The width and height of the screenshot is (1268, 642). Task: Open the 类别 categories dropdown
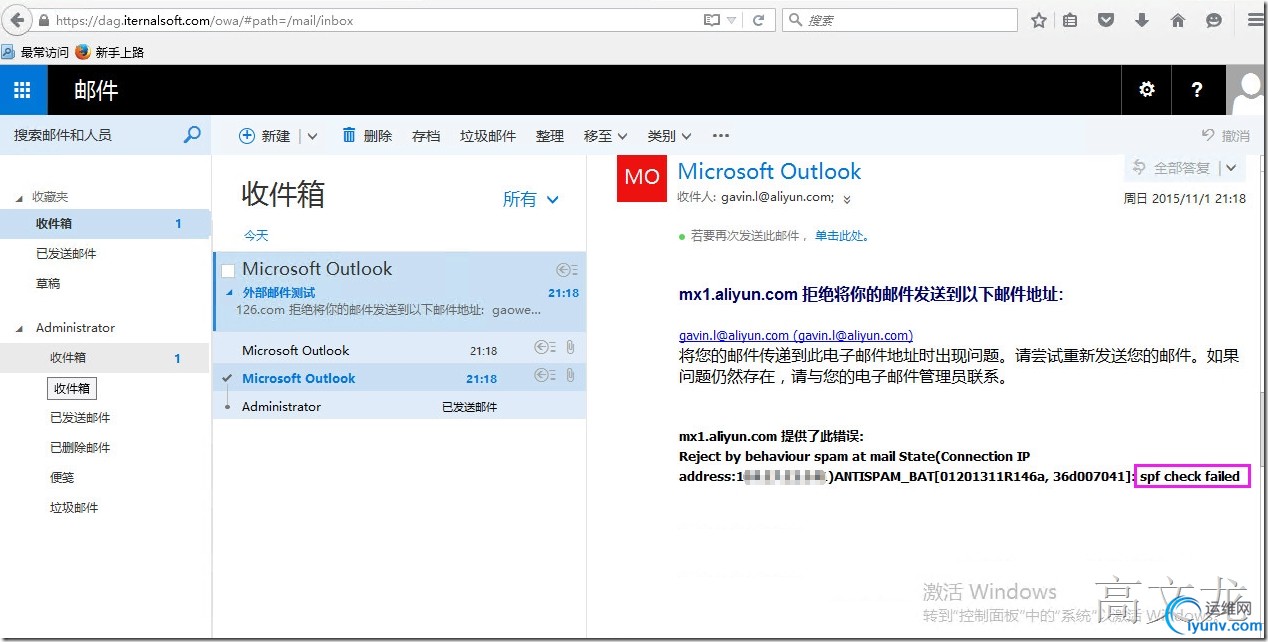(669, 136)
